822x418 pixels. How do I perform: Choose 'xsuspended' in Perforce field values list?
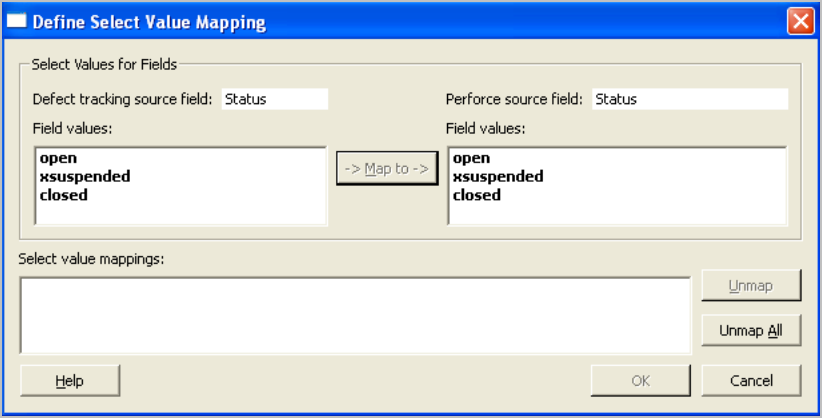pos(498,177)
